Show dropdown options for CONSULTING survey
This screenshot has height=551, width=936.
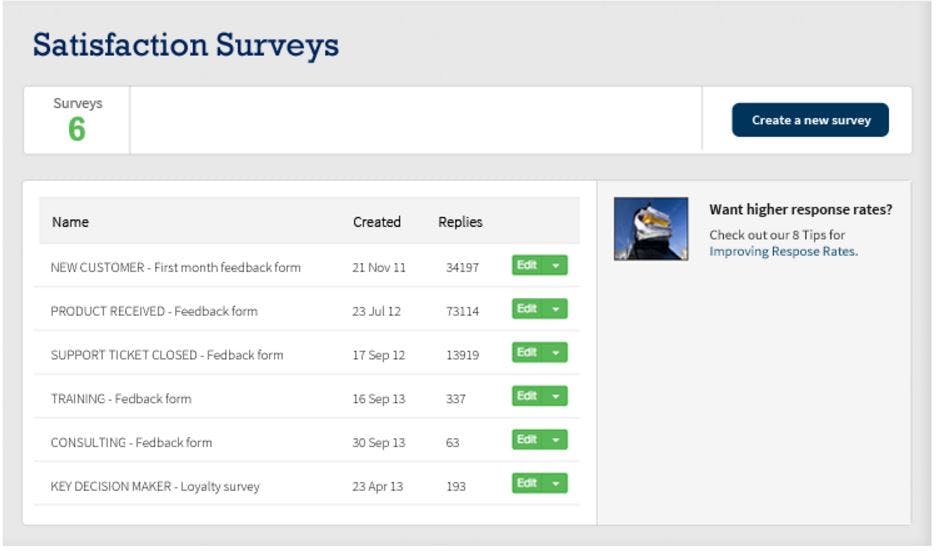click(x=556, y=440)
